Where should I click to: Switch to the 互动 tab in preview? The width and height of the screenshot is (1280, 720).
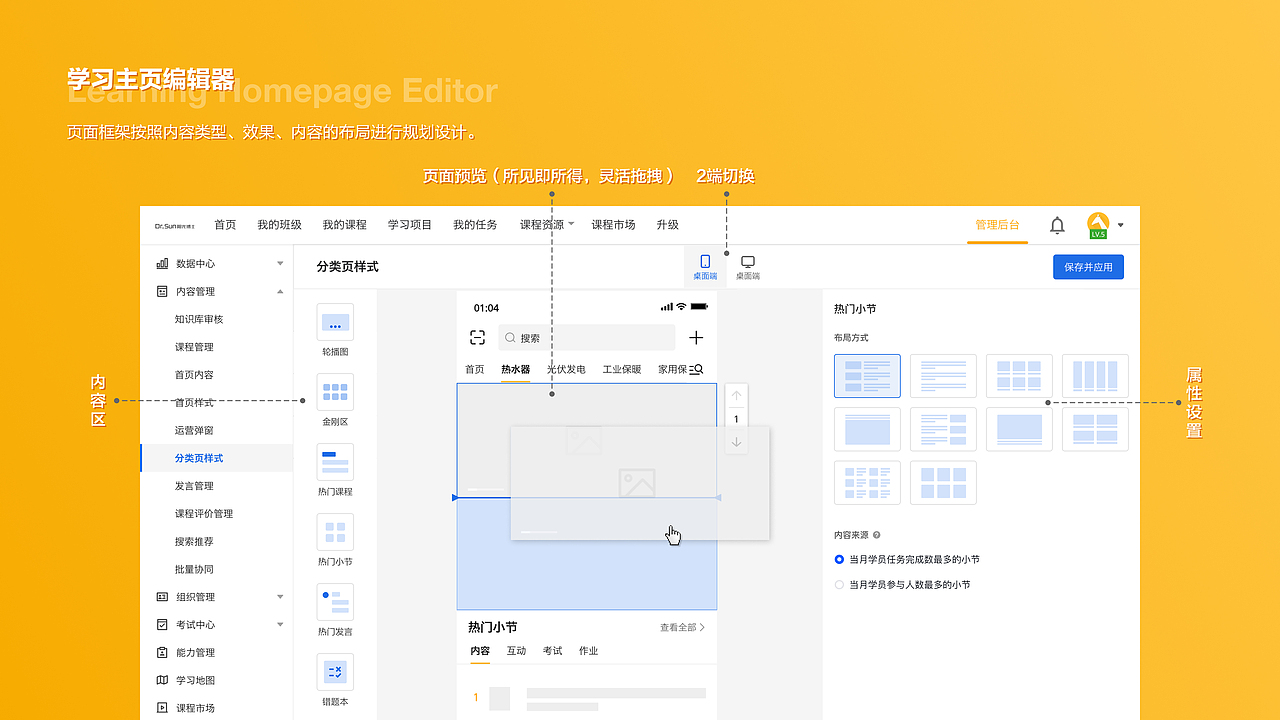coord(516,650)
